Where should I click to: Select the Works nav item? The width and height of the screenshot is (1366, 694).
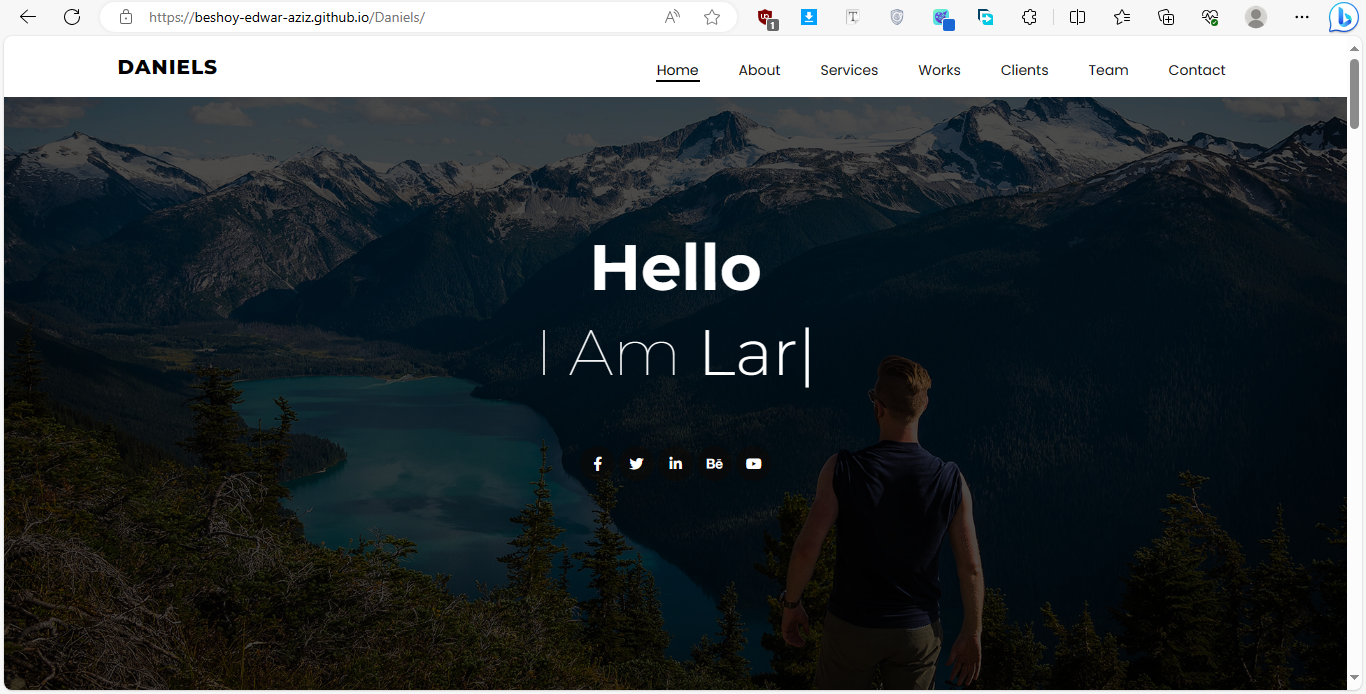coord(939,70)
